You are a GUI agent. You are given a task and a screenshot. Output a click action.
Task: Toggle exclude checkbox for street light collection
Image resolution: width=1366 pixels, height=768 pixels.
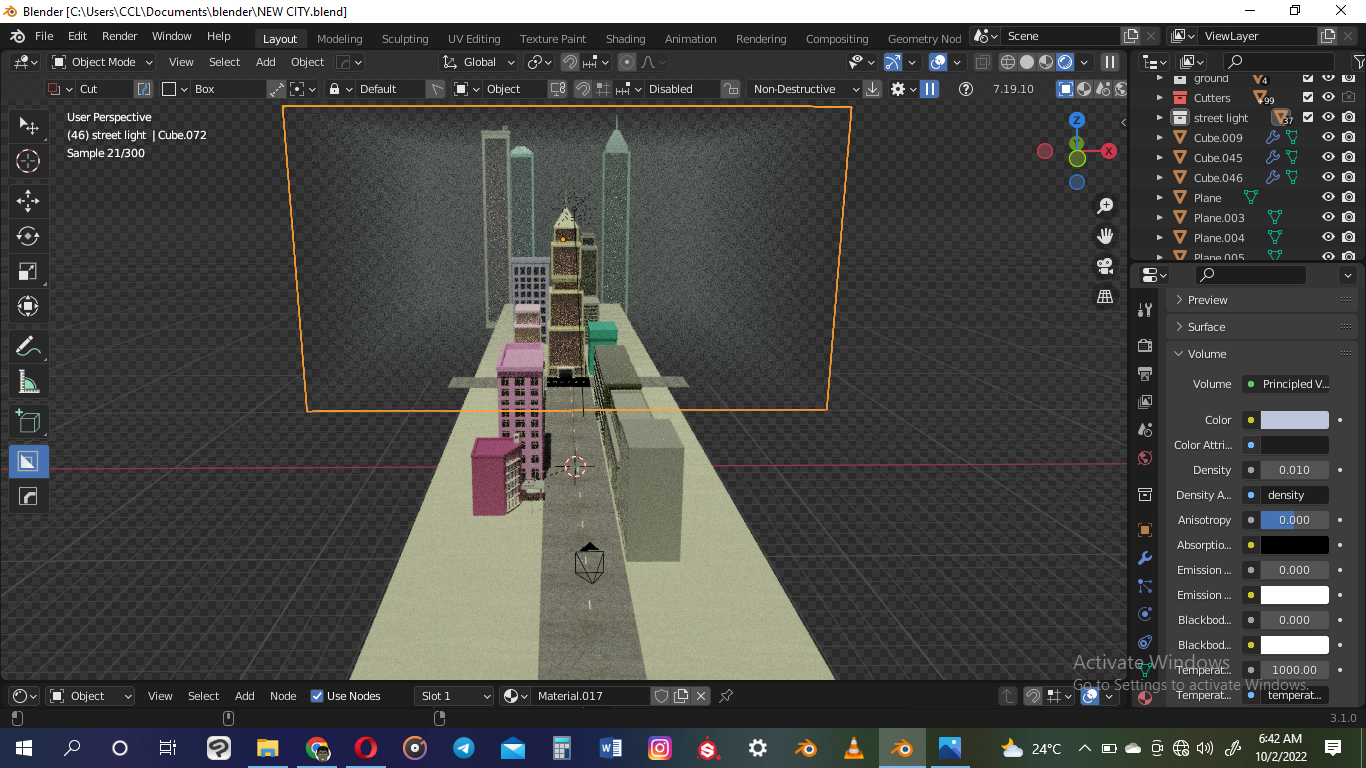1308,117
